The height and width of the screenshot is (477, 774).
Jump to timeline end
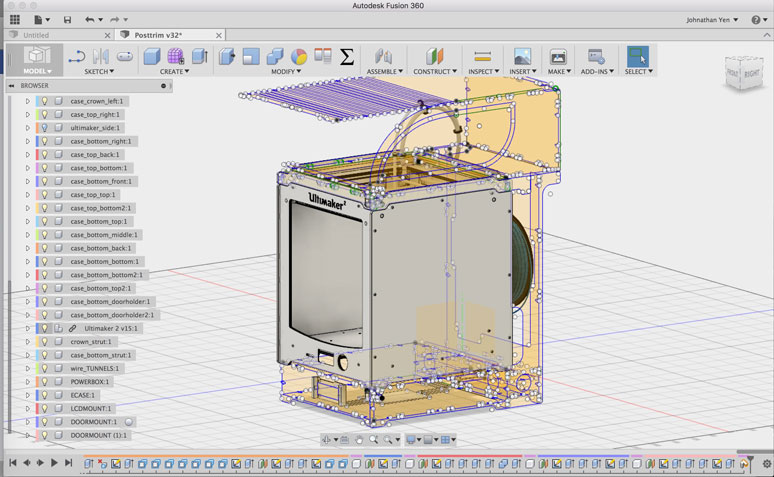tap(68, 463)
